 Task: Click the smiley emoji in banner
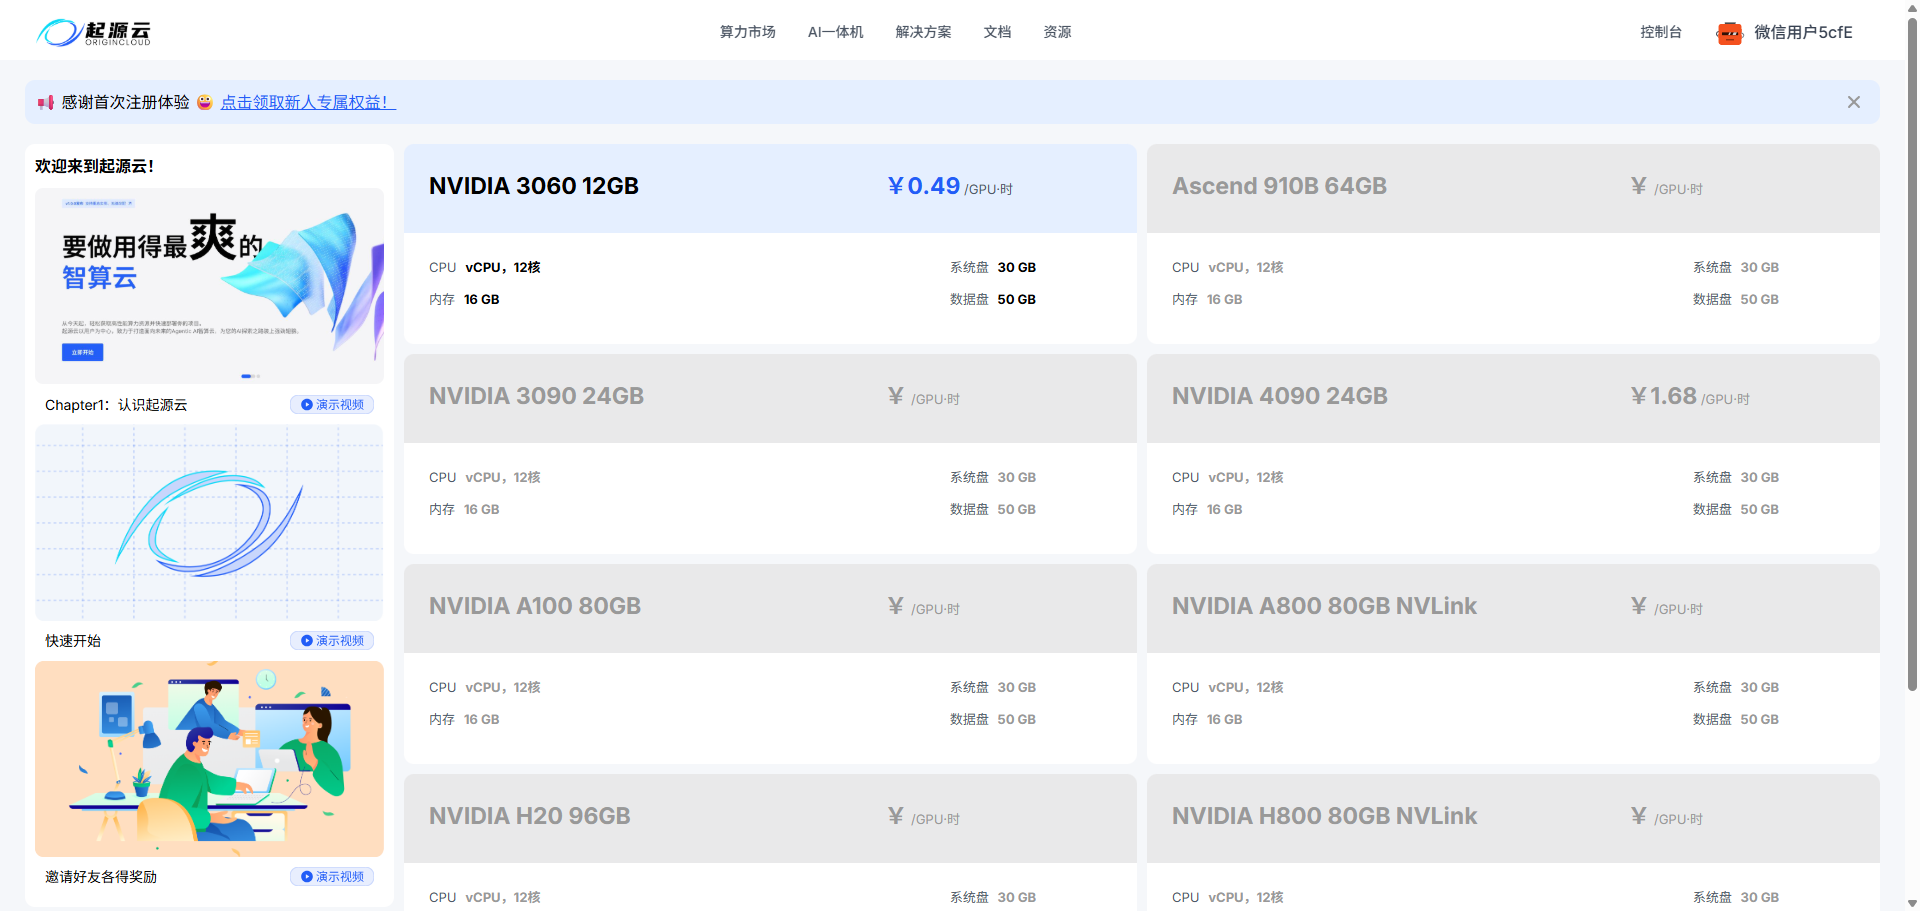[205, 102]
